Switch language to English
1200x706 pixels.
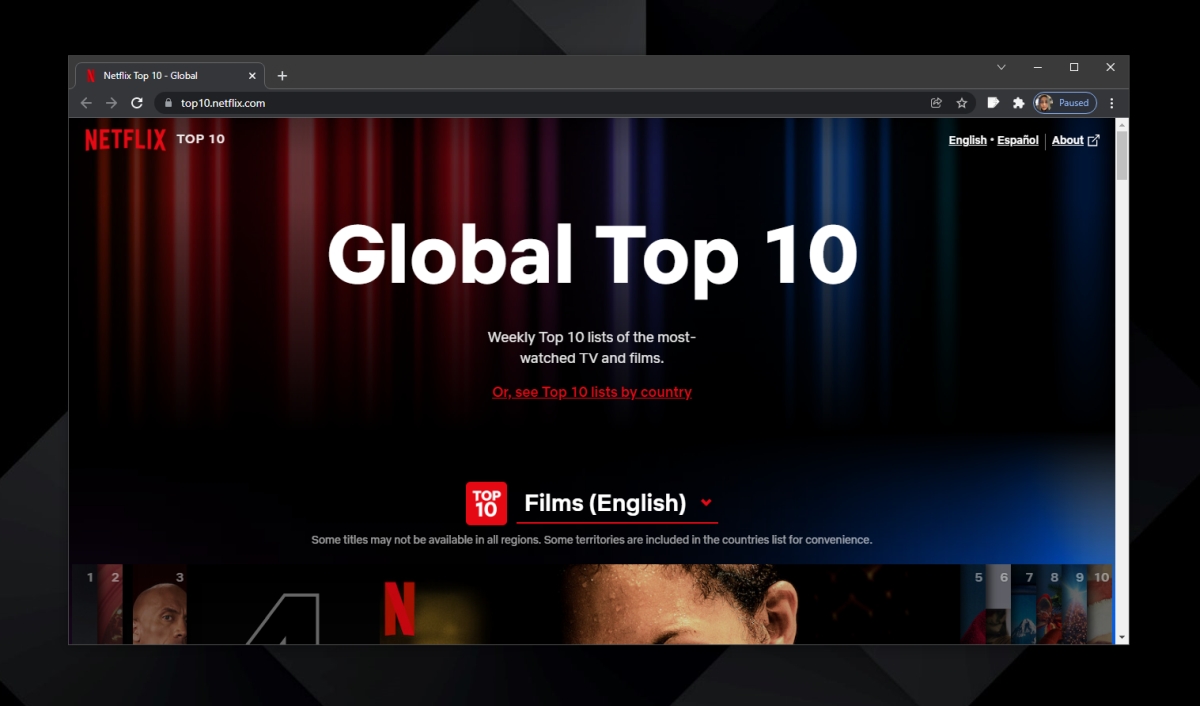pyautogui.click(x=967, y=140)
